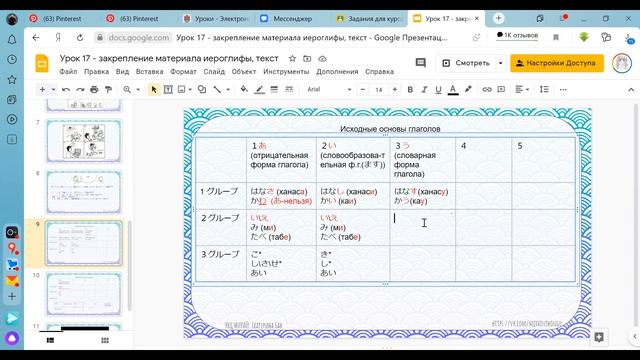The image size is (640, 360).
Task: Increase font size with plus button
Action: [x=395, y=89]
